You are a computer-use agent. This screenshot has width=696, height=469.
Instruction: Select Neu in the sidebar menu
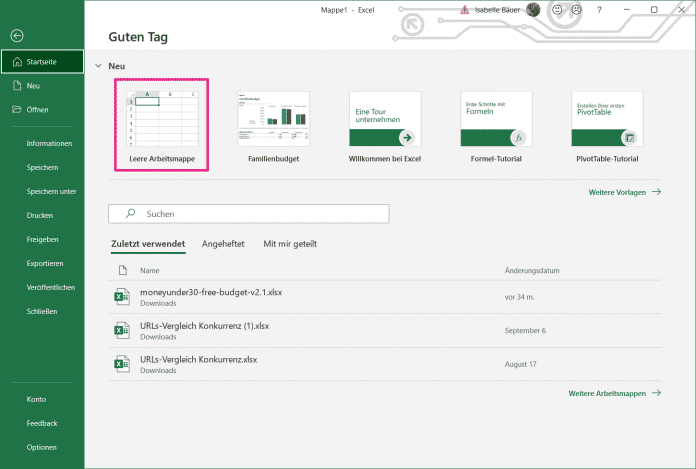coord(42,86)
